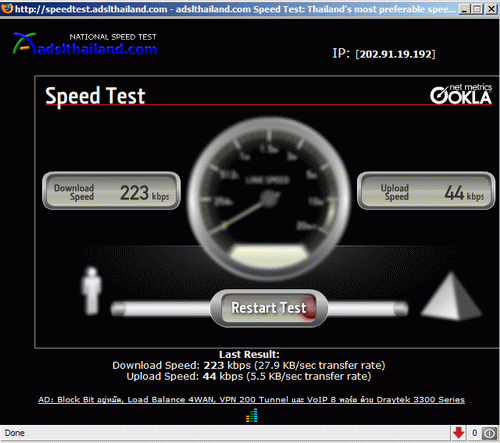Click the adslthailand.com logo
This screenshot has width=500, height=443.
tap(85, 44)
